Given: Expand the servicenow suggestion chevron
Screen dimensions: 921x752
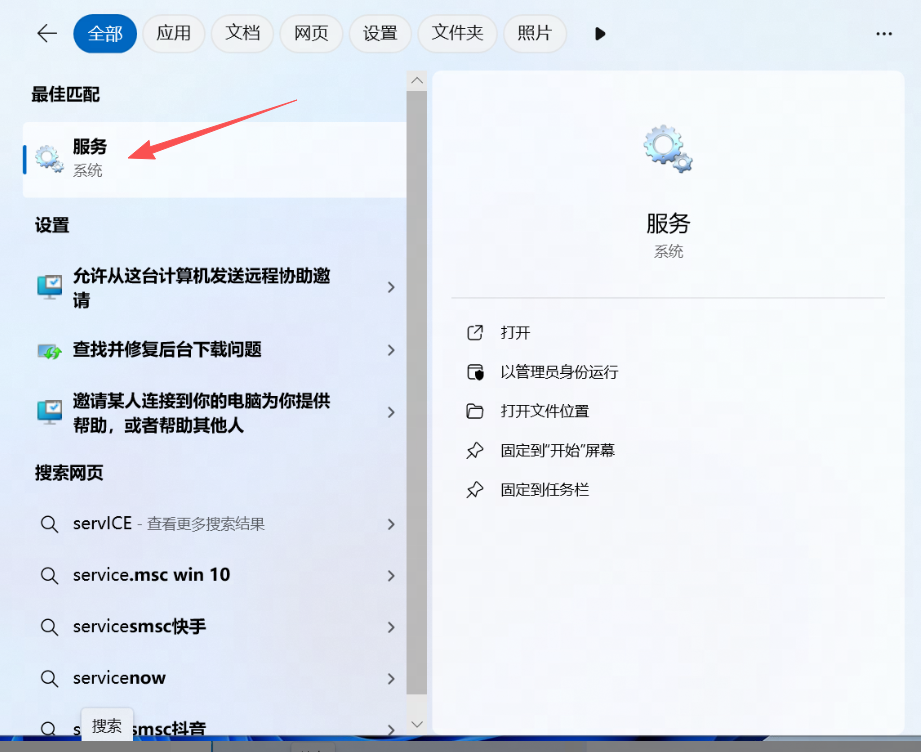Looking at the screenshot, I should (391, 678).
